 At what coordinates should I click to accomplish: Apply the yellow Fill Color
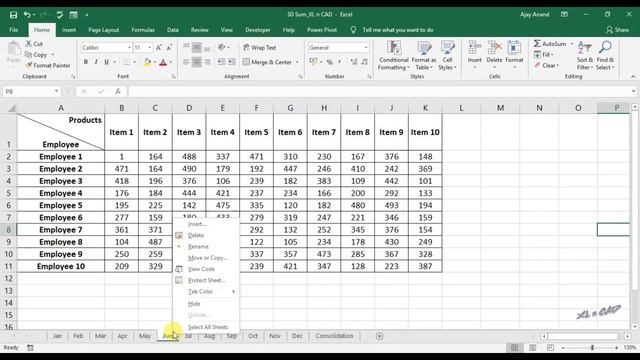pyautogui.click(x=147, y=62)
